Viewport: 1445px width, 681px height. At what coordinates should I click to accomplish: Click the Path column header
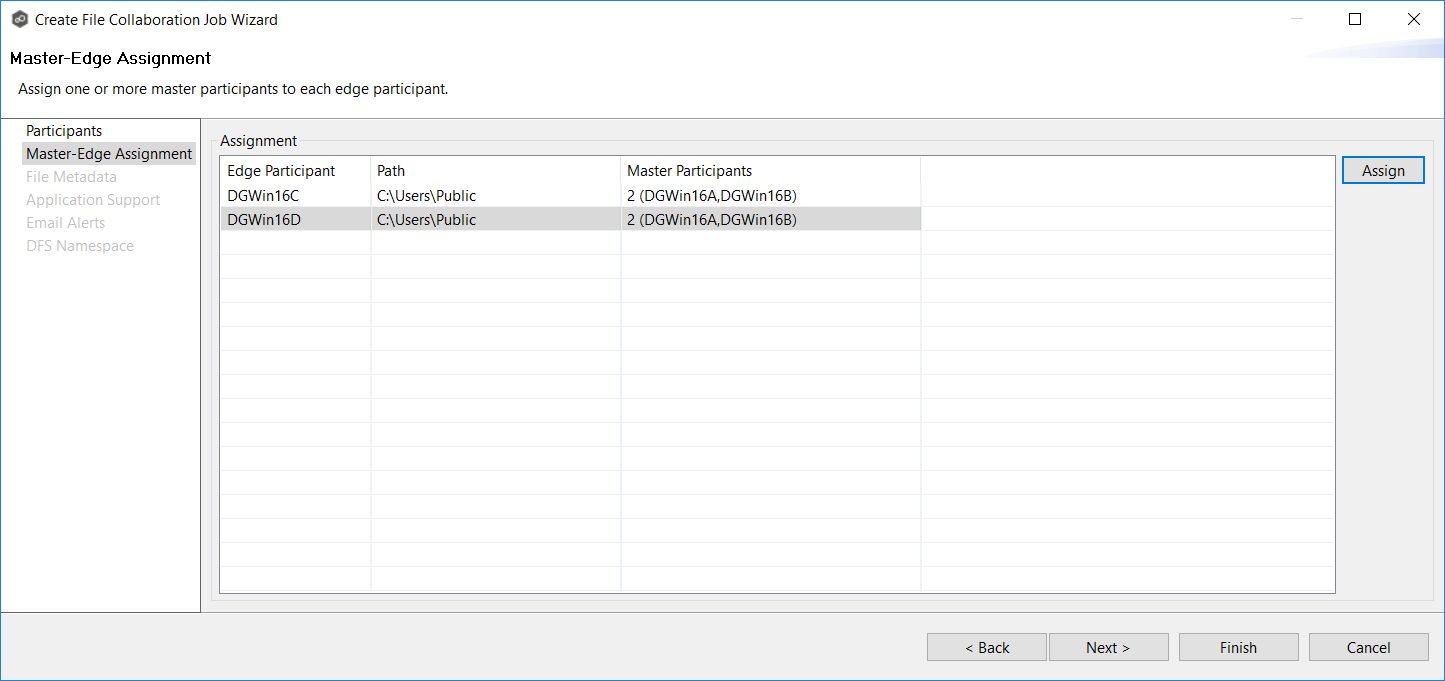tap(391, 171)
